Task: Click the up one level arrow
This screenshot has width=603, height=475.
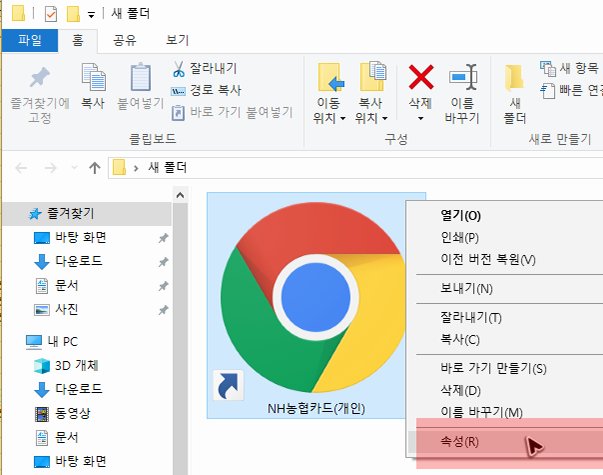Action: pos(95,168)
